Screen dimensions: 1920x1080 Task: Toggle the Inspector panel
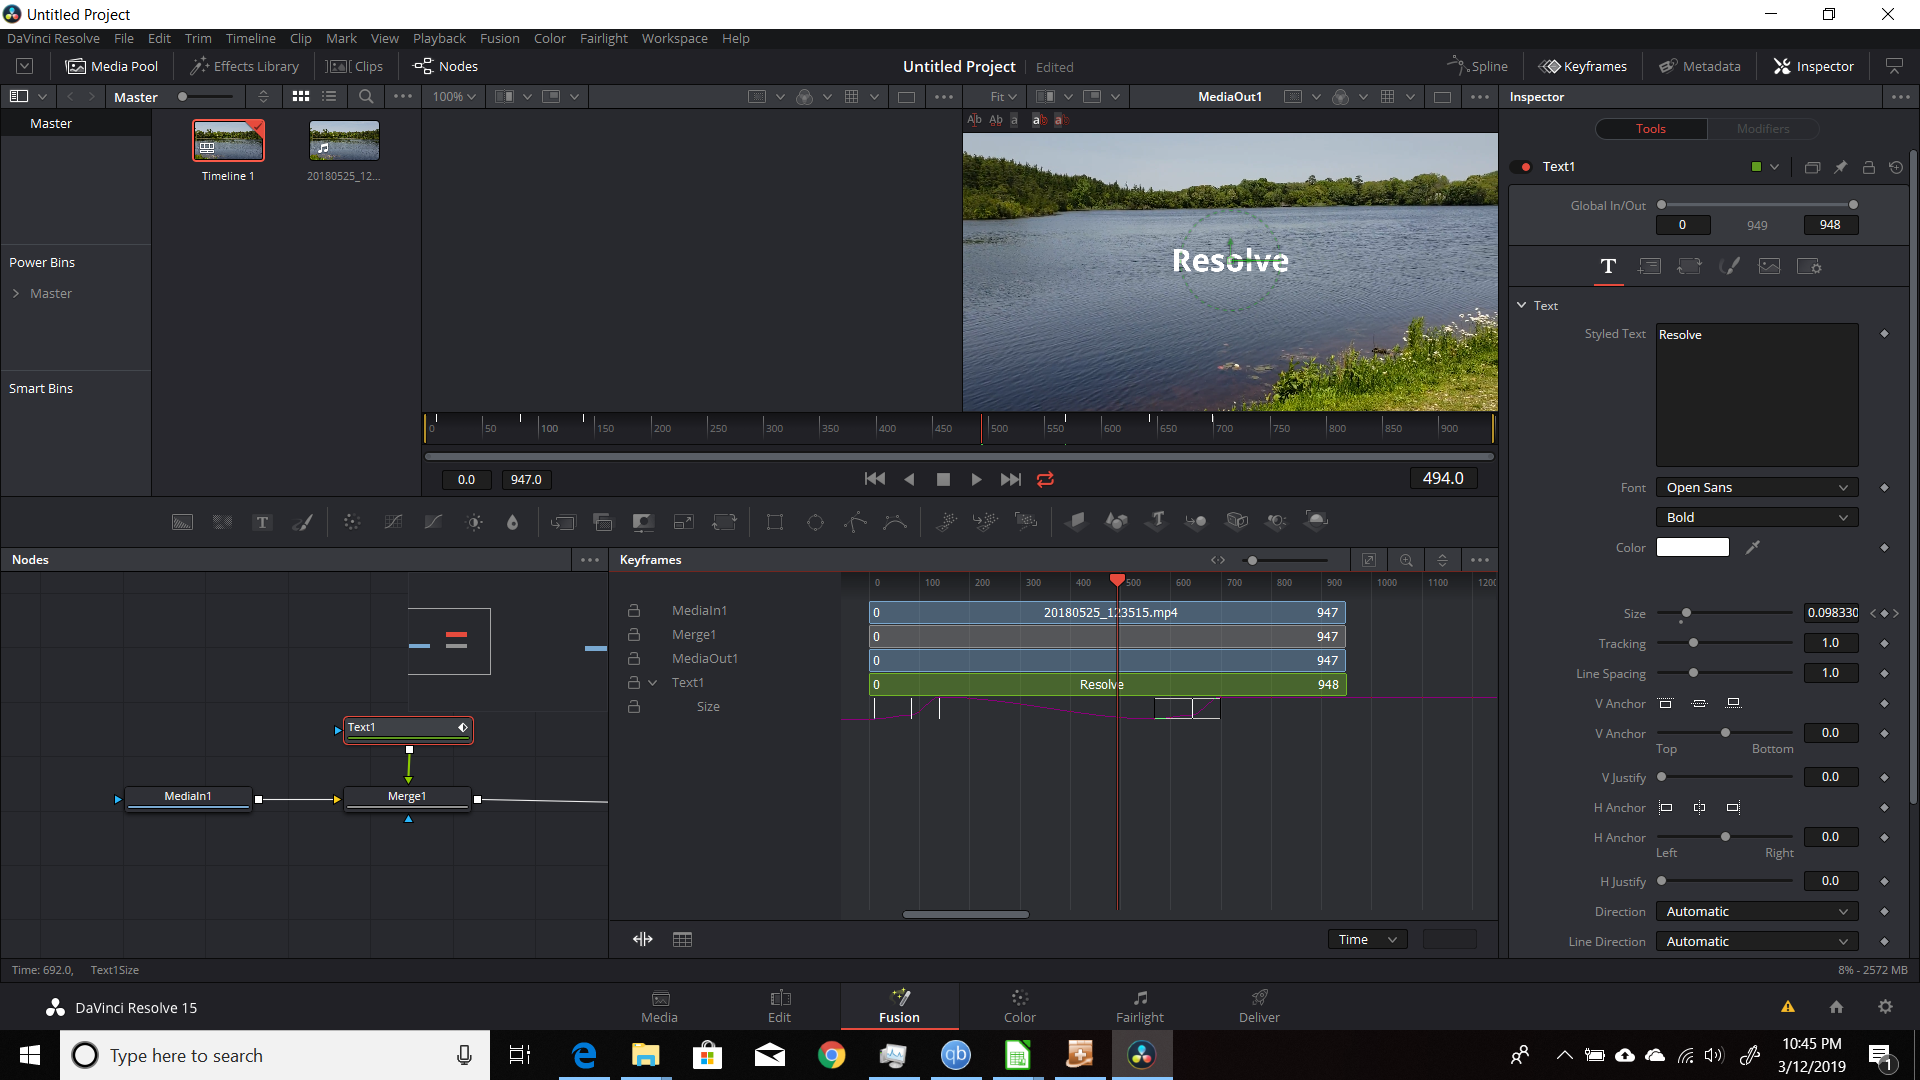pyautogui.click(x=1814, y=66)
